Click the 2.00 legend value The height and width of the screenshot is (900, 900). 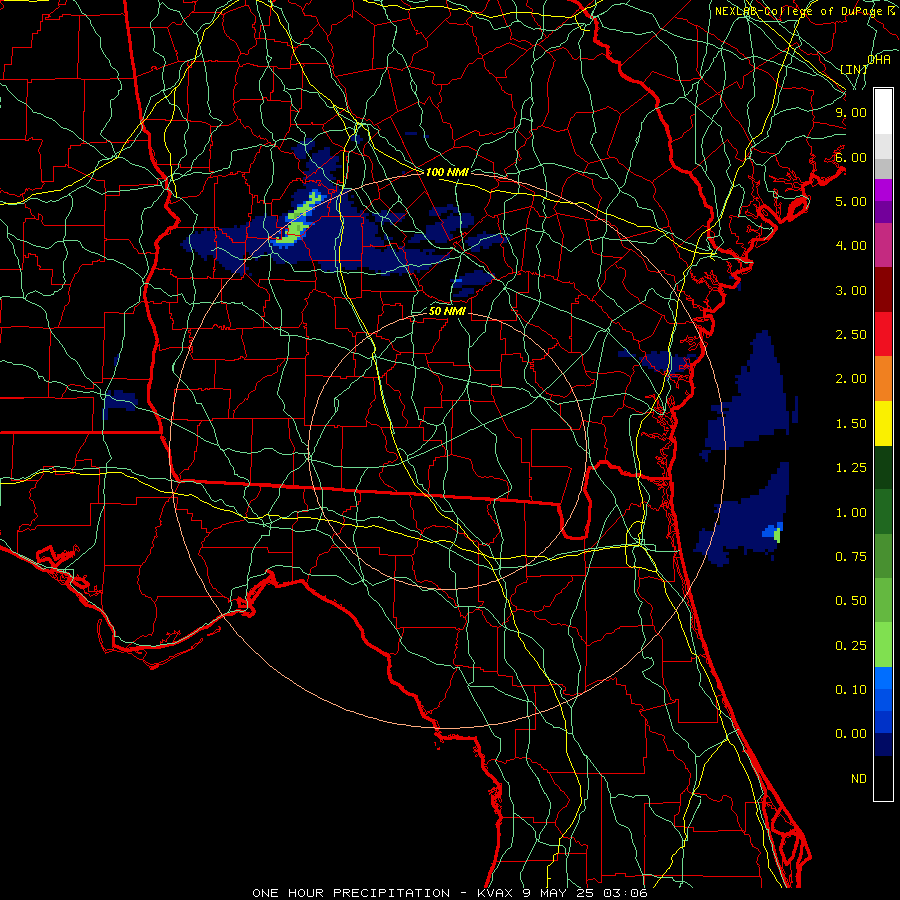(851, 379)
